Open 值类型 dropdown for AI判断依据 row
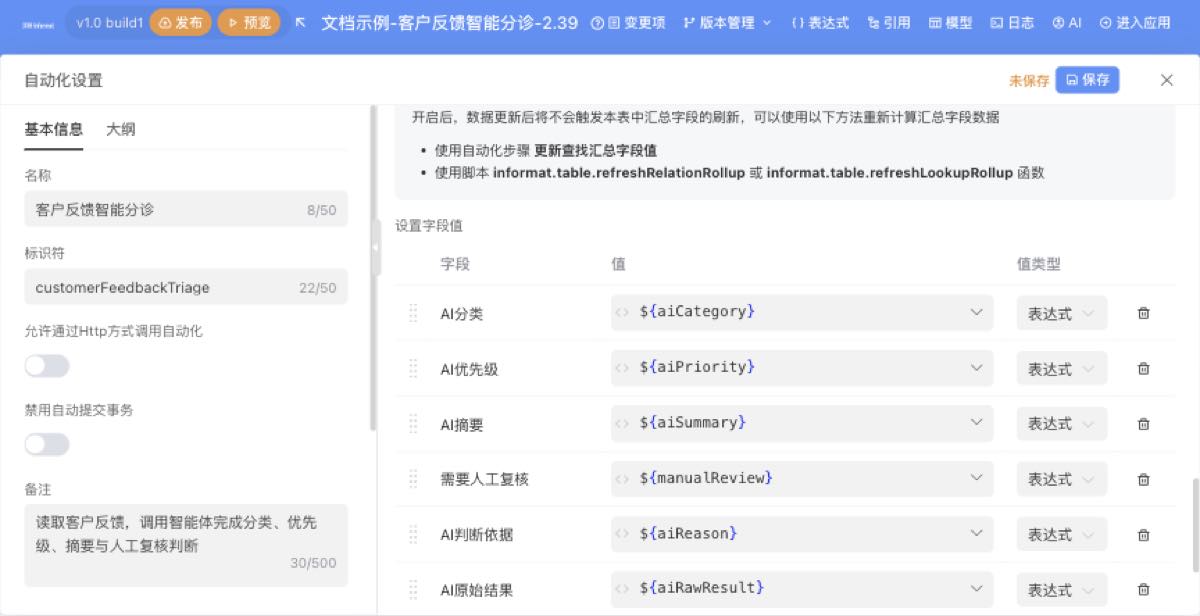 pos(1062,534)
